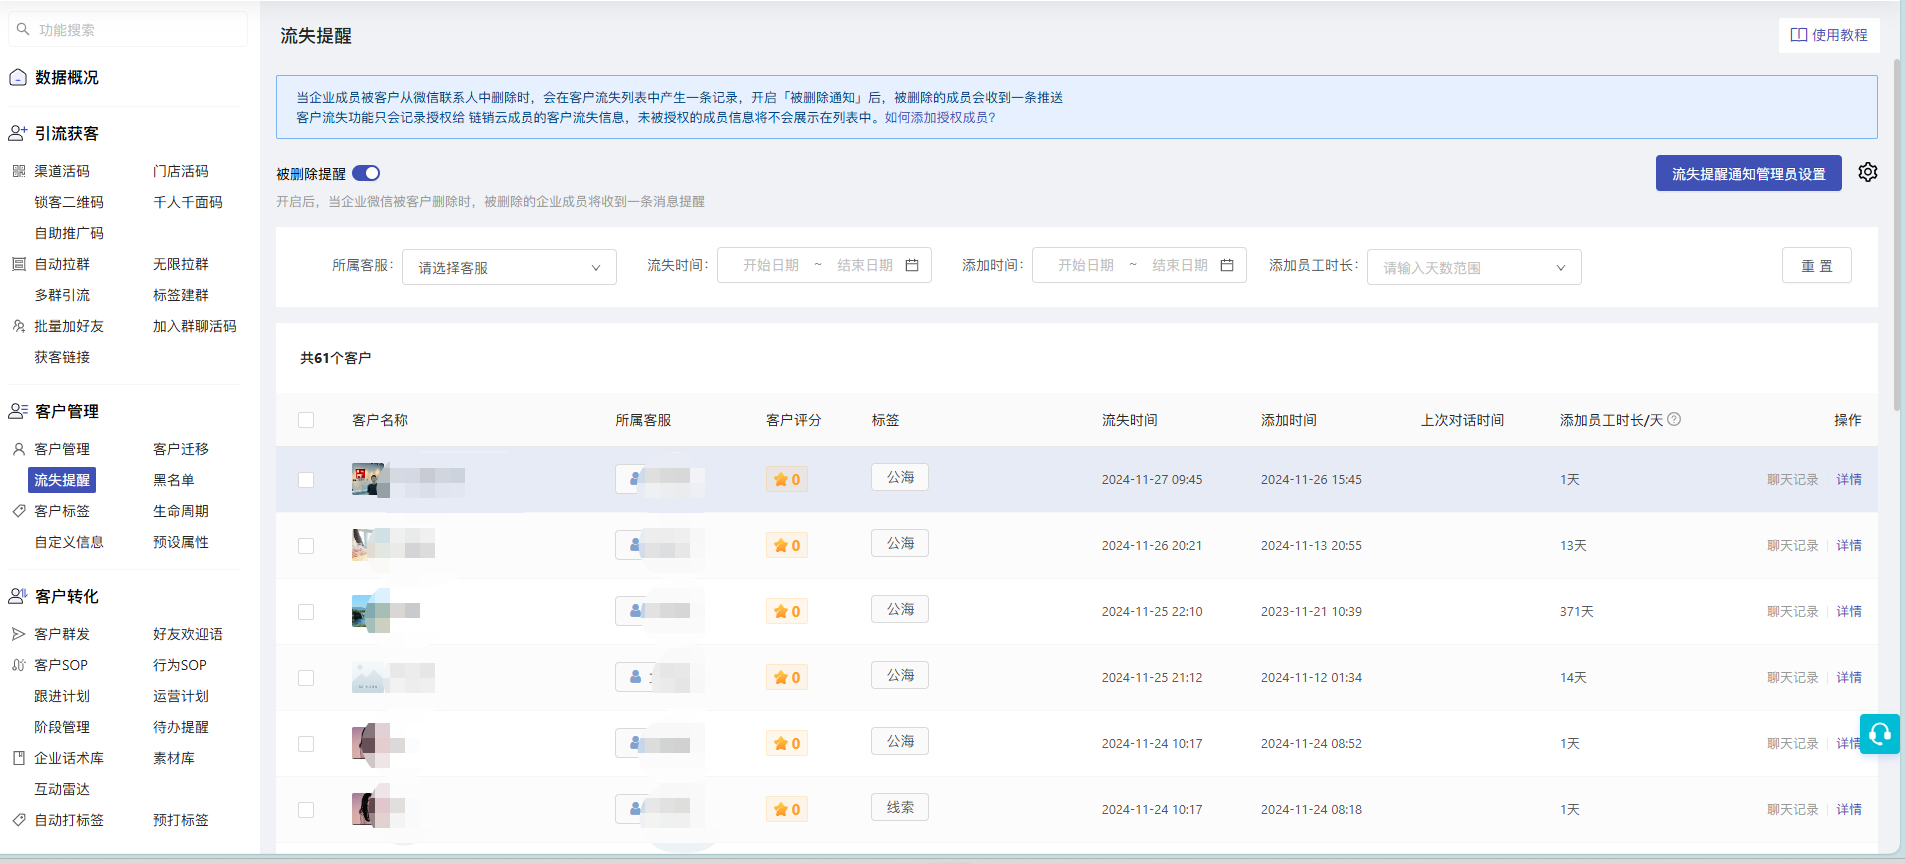Click the calendar icon in 流失时间 range

point(912,265)
